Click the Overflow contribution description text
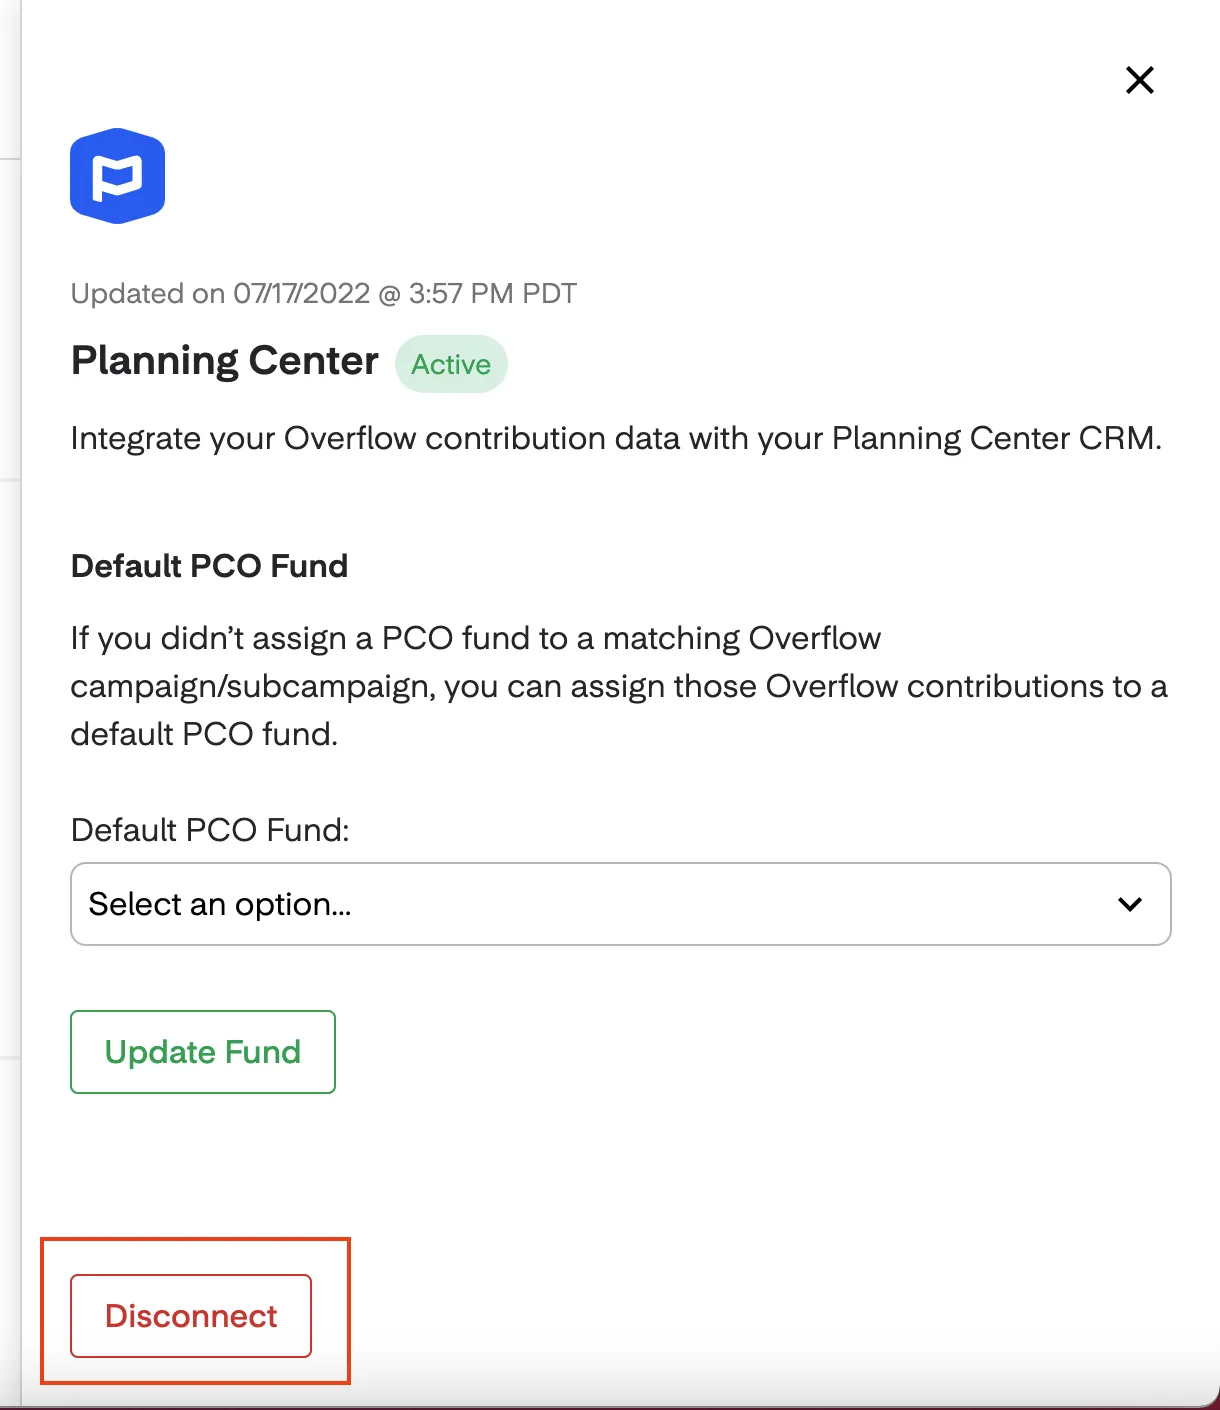This screenshot has width=1220, height=1410. pos(617,438)
